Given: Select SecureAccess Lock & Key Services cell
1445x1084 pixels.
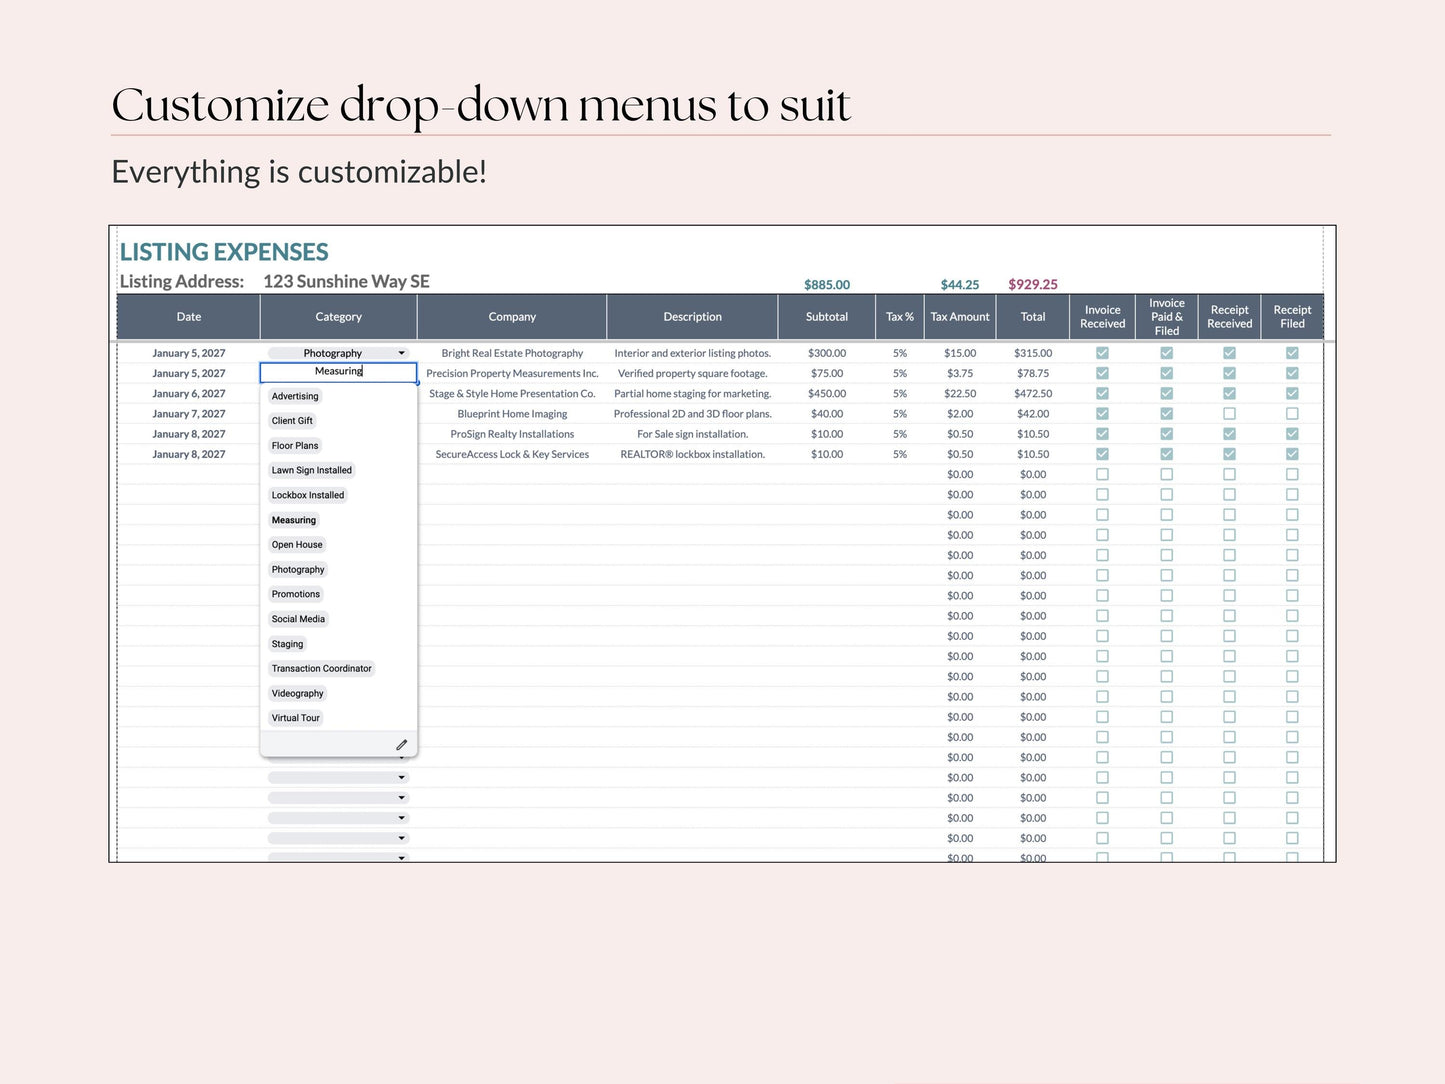Looking at the screenshot, I should tap(512, 454).
